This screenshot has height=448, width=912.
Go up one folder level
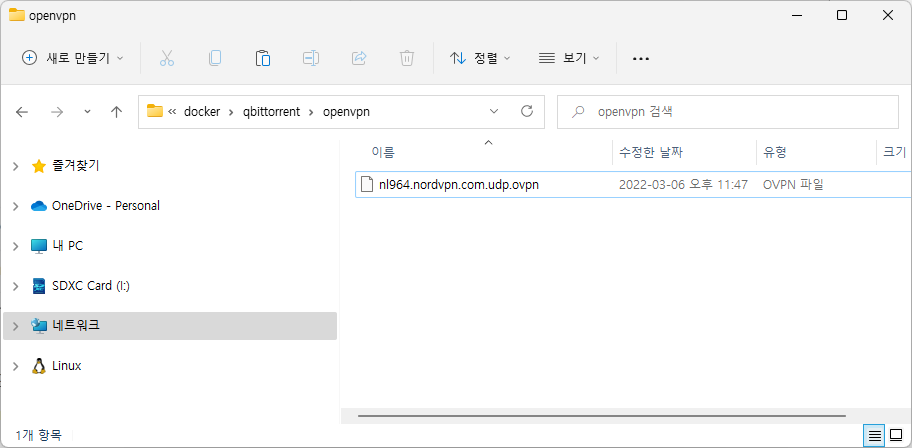tap(116, 112)
